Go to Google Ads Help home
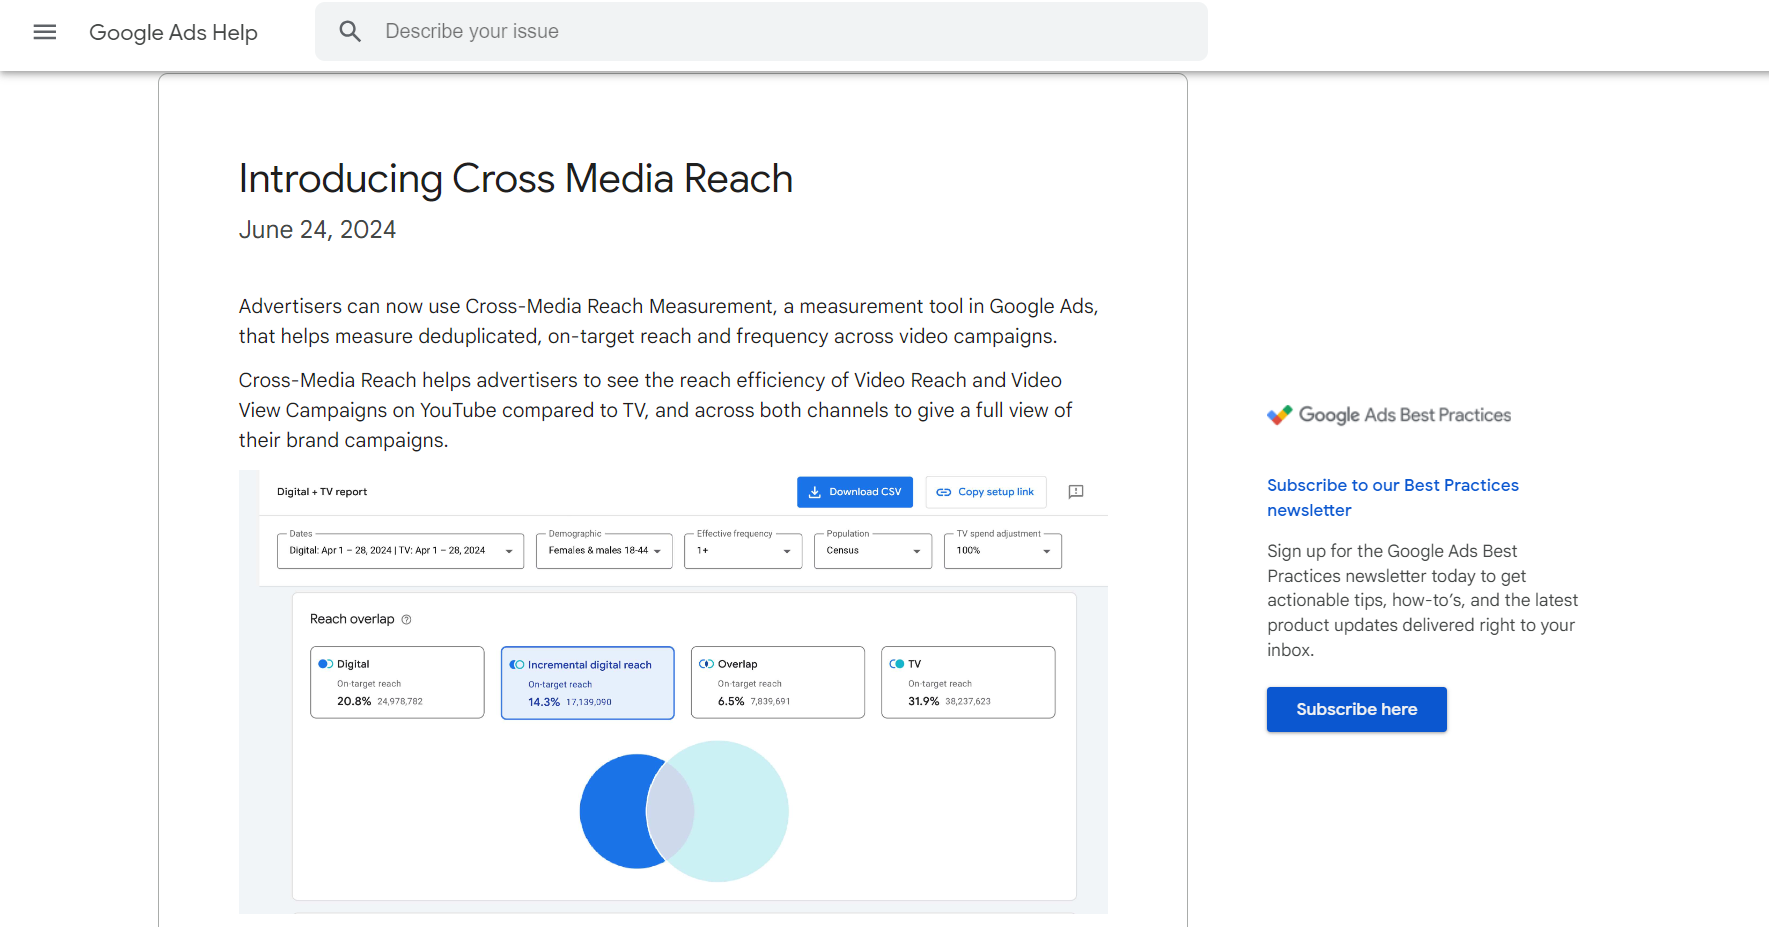Image resolution: width=1769 pixels, height=927 pixels. pyautogui.click(x=173, y=32)
